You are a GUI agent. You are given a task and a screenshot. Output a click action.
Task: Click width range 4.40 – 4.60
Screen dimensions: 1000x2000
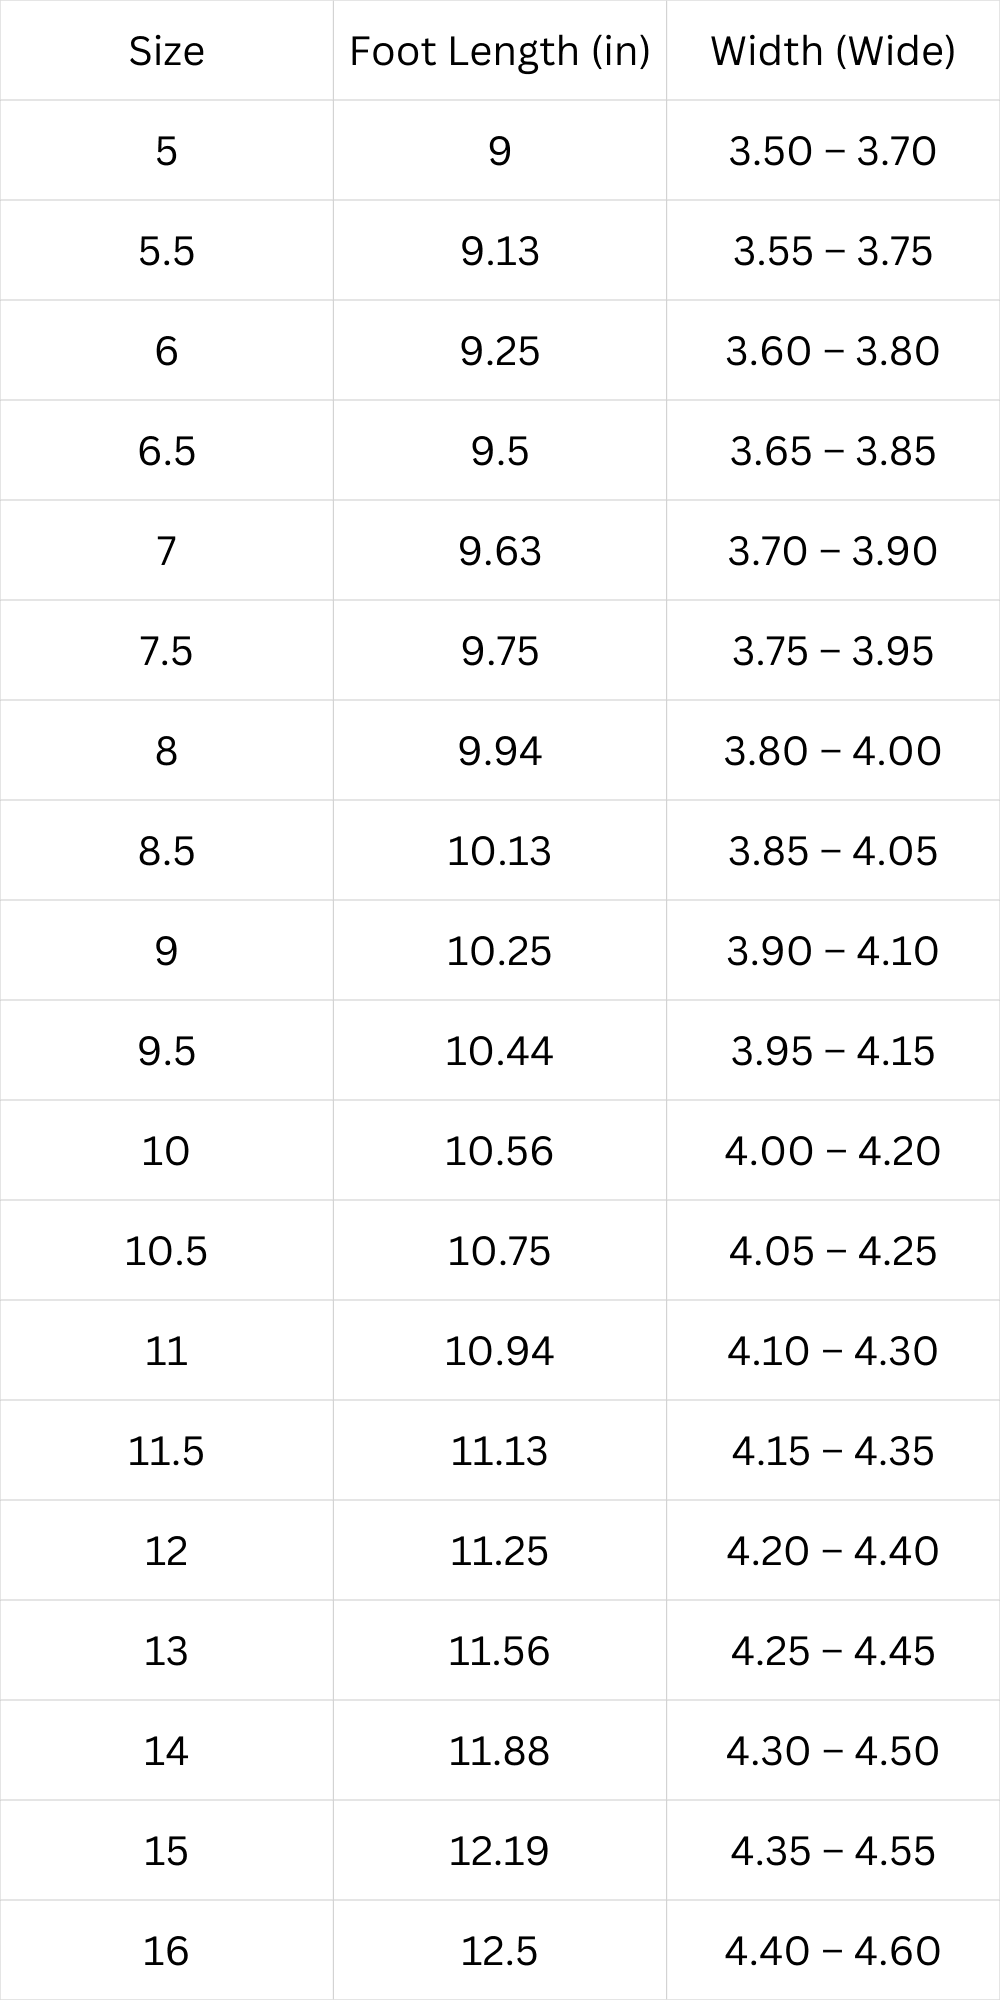[833, 1951]
